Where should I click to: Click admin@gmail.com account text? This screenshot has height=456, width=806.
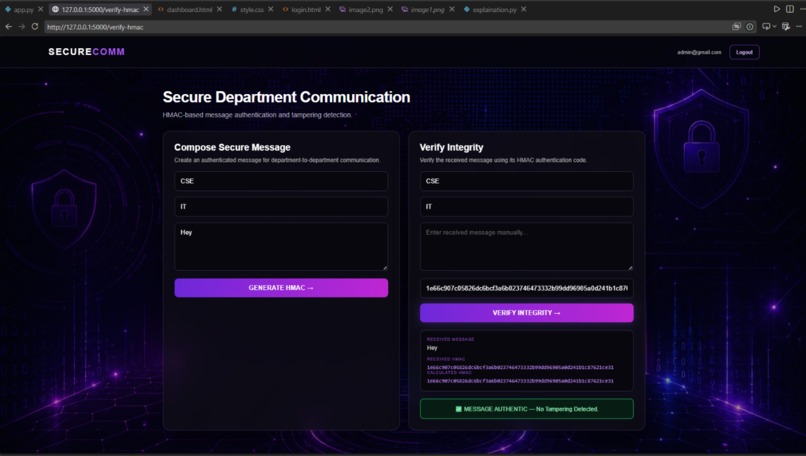[x=699, y=52]
